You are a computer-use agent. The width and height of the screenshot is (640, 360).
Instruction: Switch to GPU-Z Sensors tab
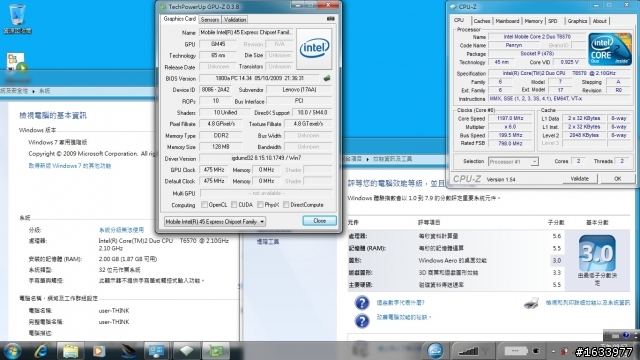(210, 19)
